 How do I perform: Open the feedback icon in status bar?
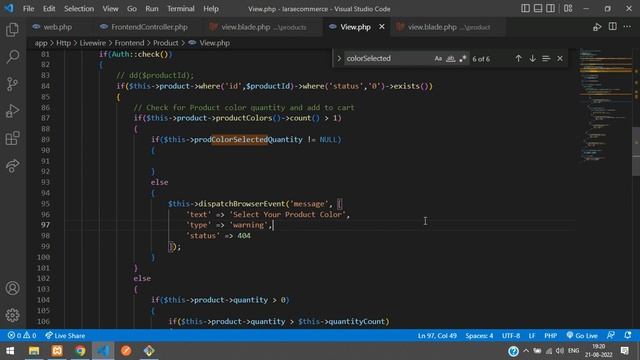[611, 336]
